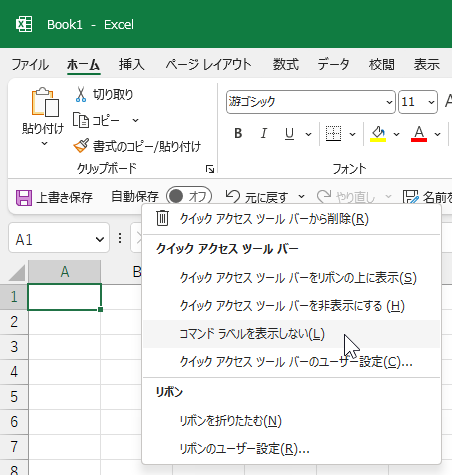Screen dimensions: 452x475
Task: Apply the fill color bucket icon
Action: tap(378, 133)
